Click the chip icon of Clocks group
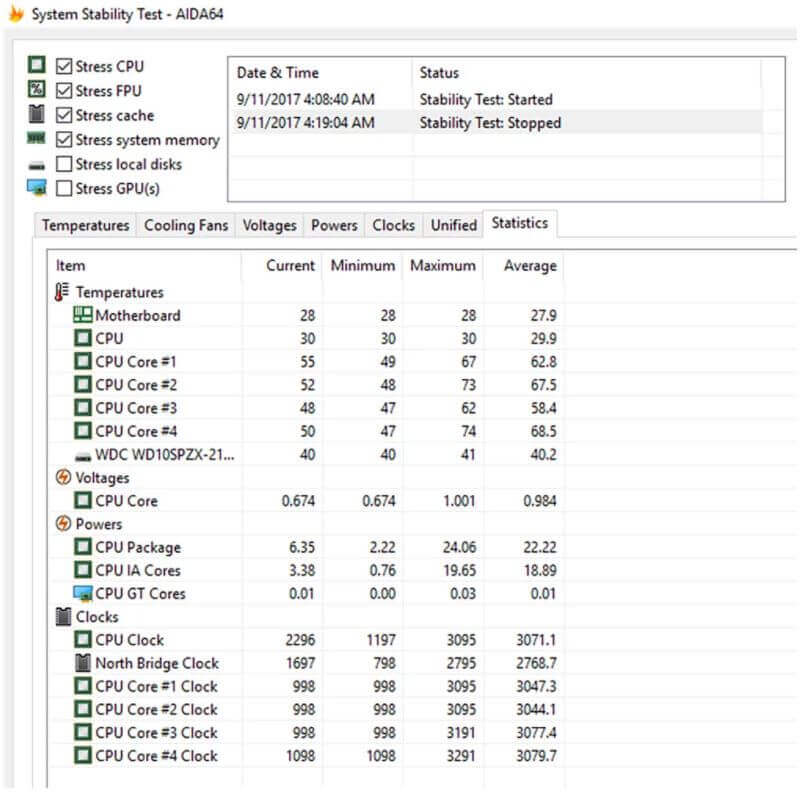800x798 pixels. point(63,616)
